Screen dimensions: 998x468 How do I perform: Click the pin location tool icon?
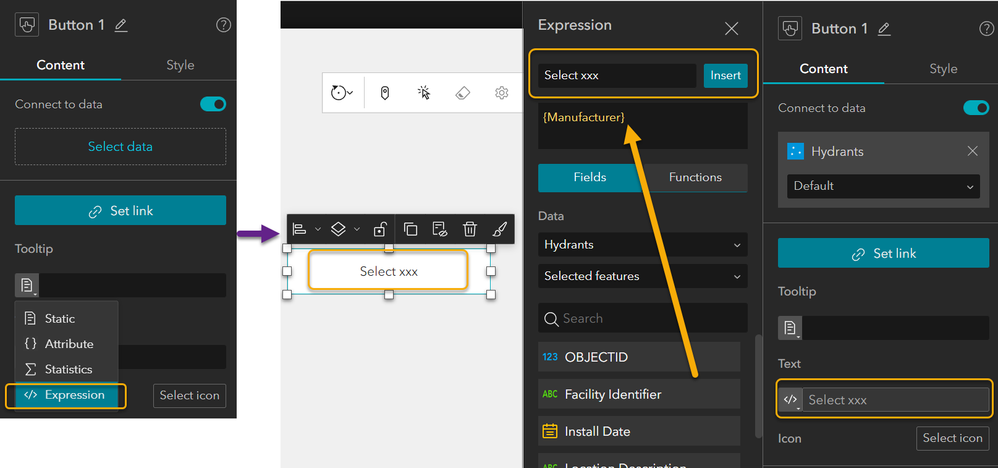tap(385, 93)
